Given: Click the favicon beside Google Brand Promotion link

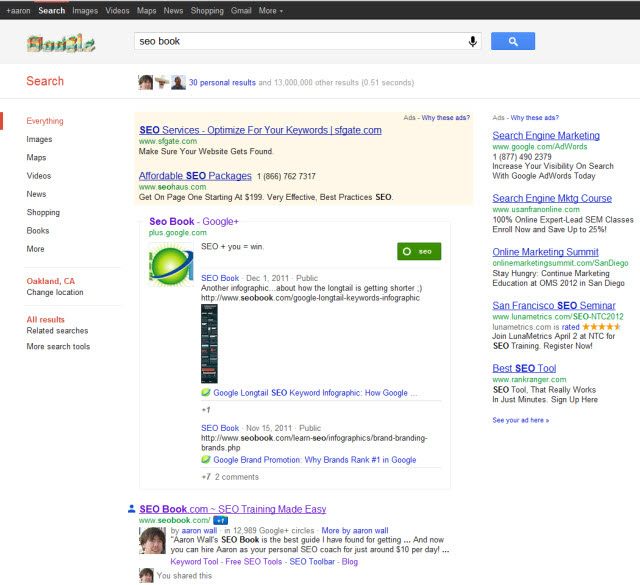Looking at the screenshot, I should coord(206,460).
